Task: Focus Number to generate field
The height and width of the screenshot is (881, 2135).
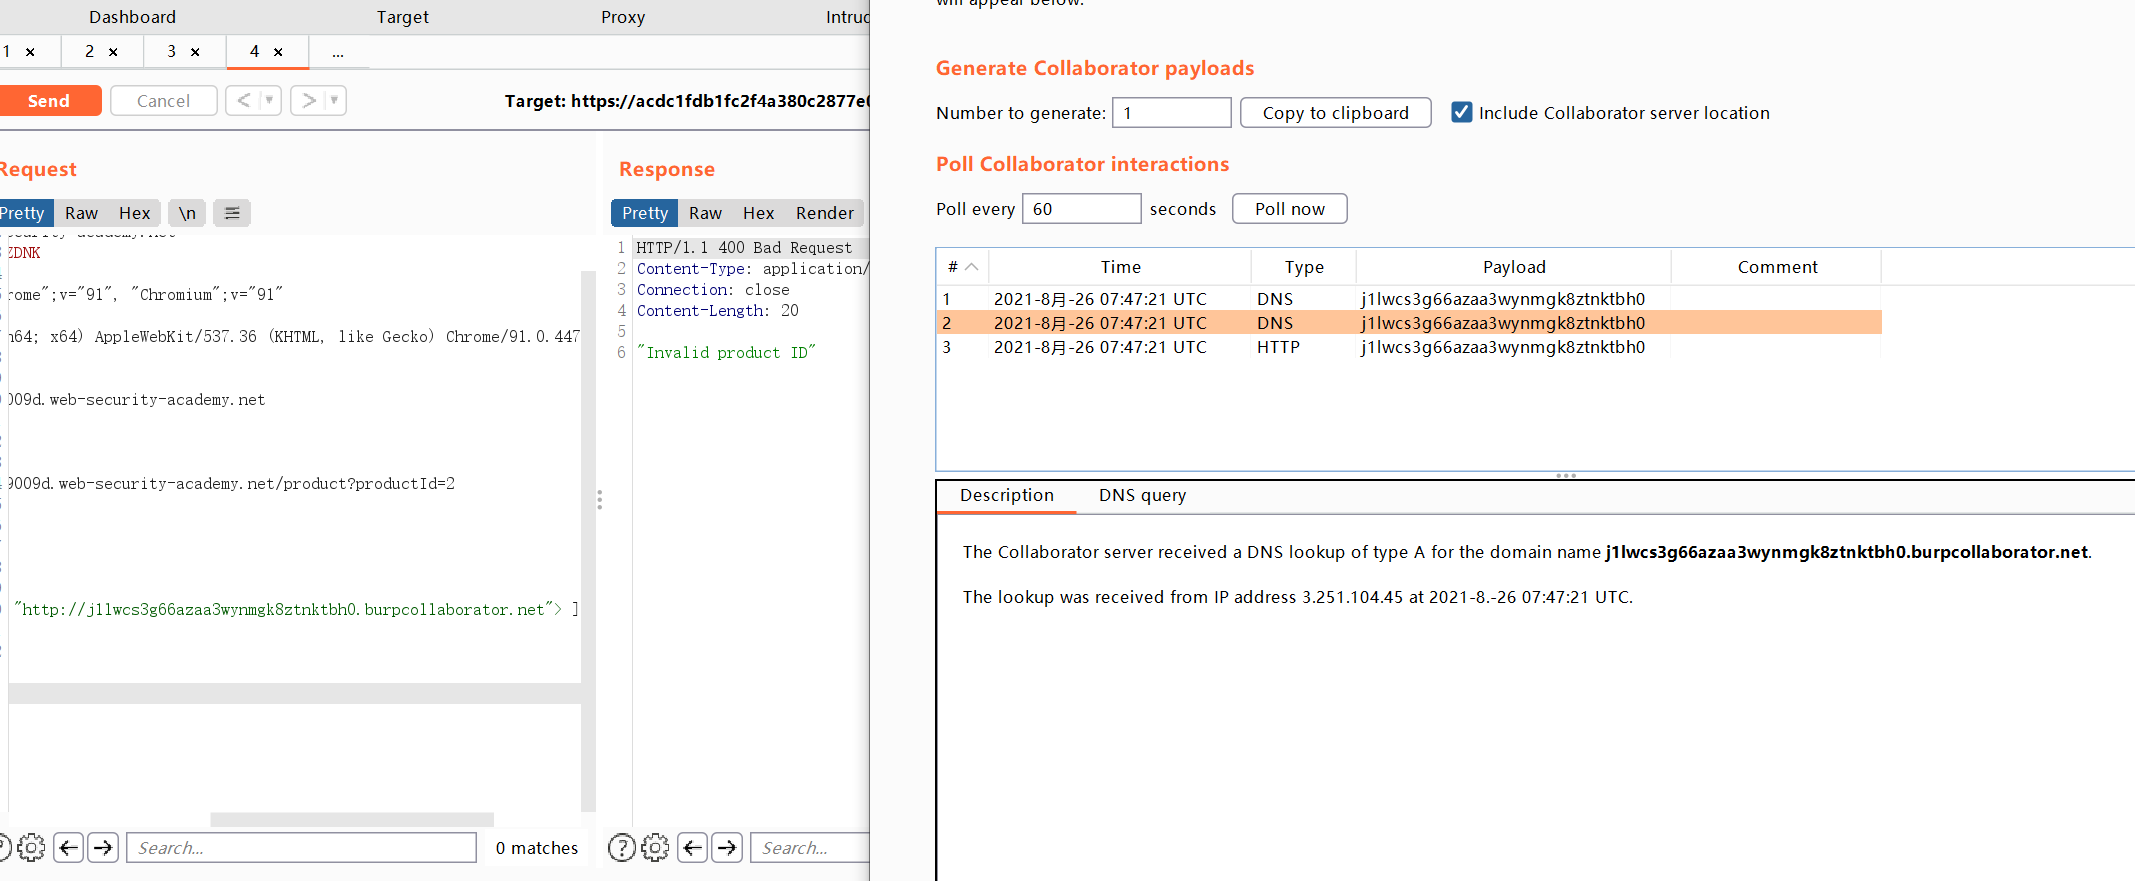Action: click(x=1171, y=113)
